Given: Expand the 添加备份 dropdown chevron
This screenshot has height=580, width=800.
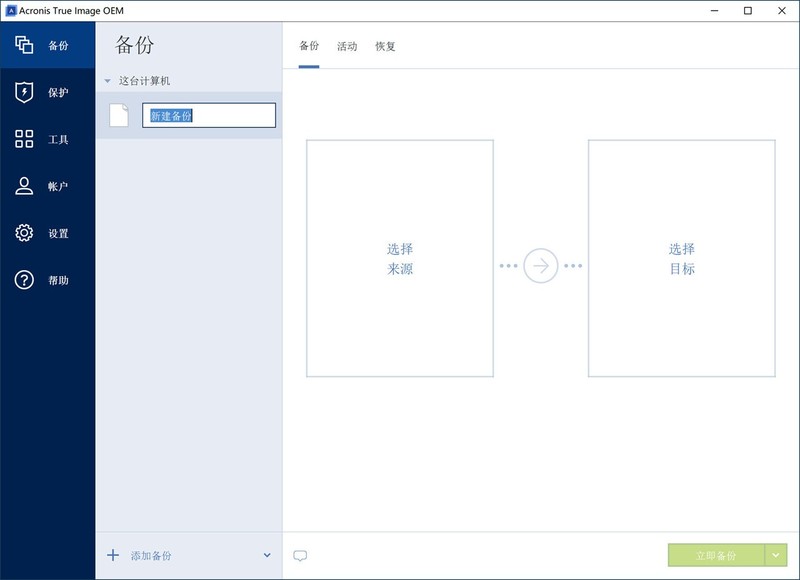Looking at the screenshot, I should (266, 554).
